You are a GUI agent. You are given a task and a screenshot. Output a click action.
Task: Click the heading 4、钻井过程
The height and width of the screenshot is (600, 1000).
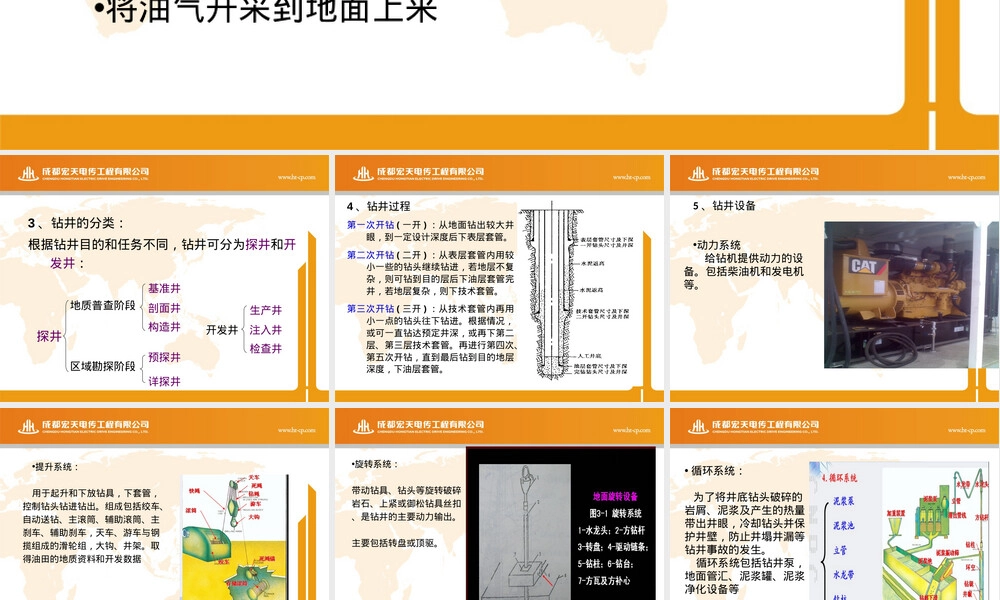(378, 207)
